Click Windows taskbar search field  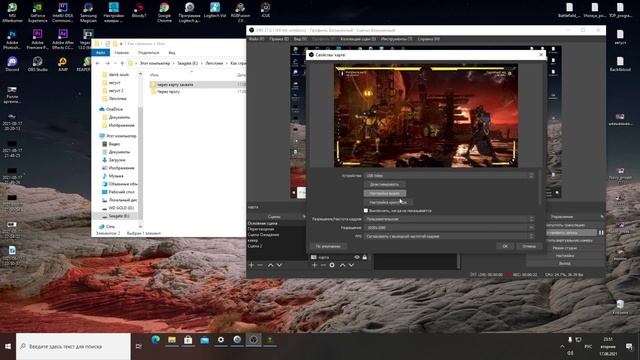click(x=73, y=346)
